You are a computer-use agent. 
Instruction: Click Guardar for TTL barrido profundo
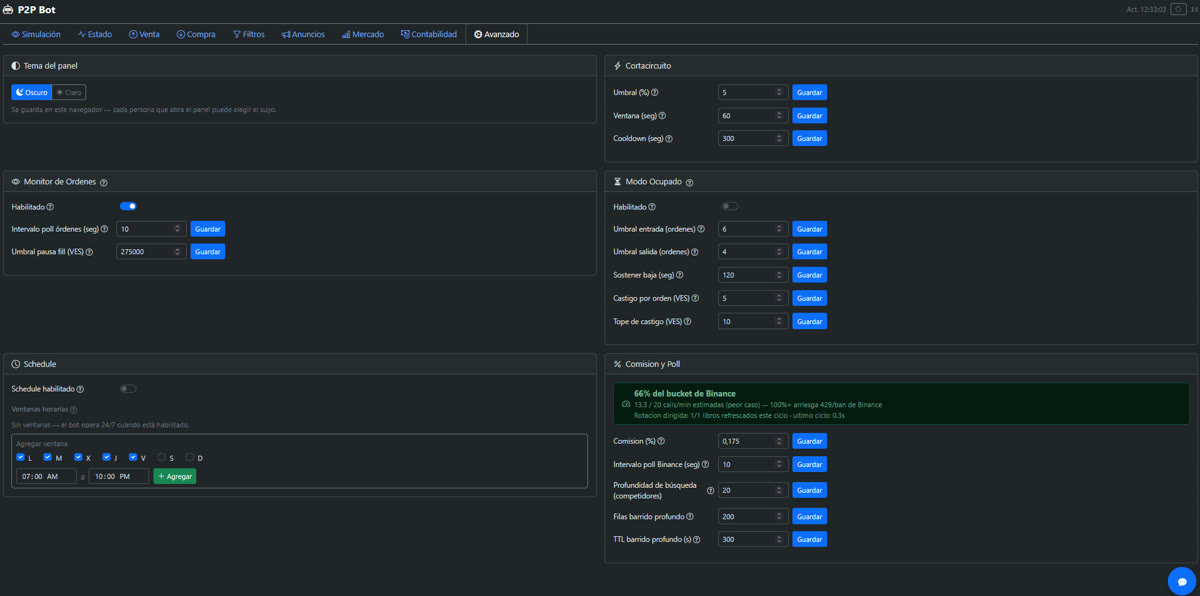click(810, 539)
